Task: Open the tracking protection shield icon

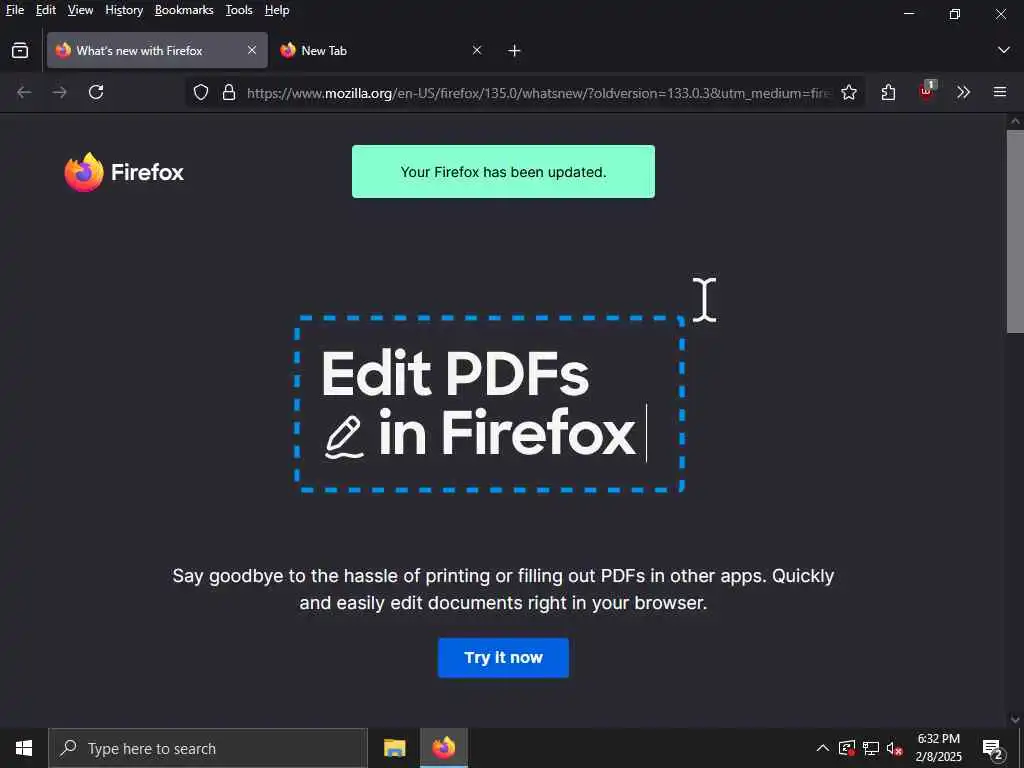Action: pyautogui.click(x=201, y=93)
